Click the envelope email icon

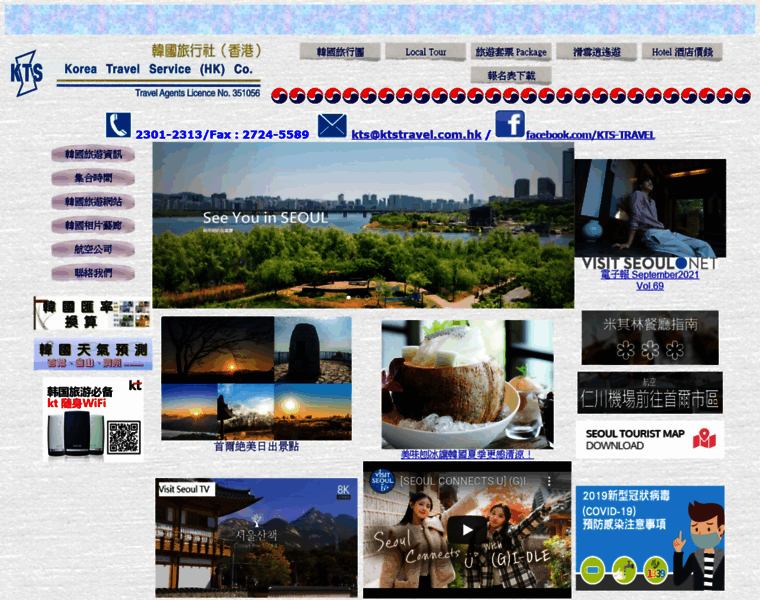tap(332, 126)
